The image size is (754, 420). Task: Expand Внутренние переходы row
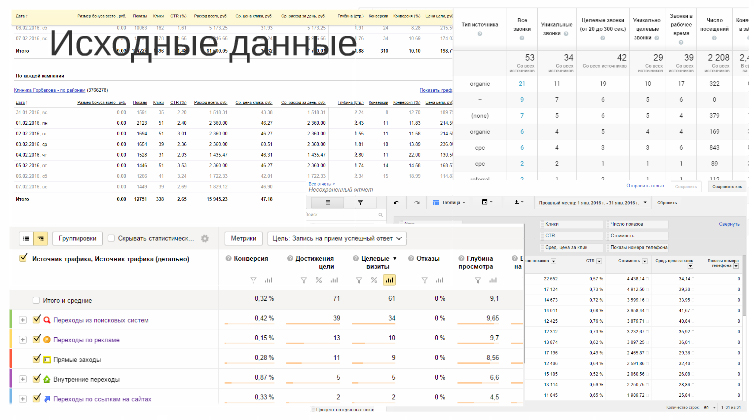[23, 379]
